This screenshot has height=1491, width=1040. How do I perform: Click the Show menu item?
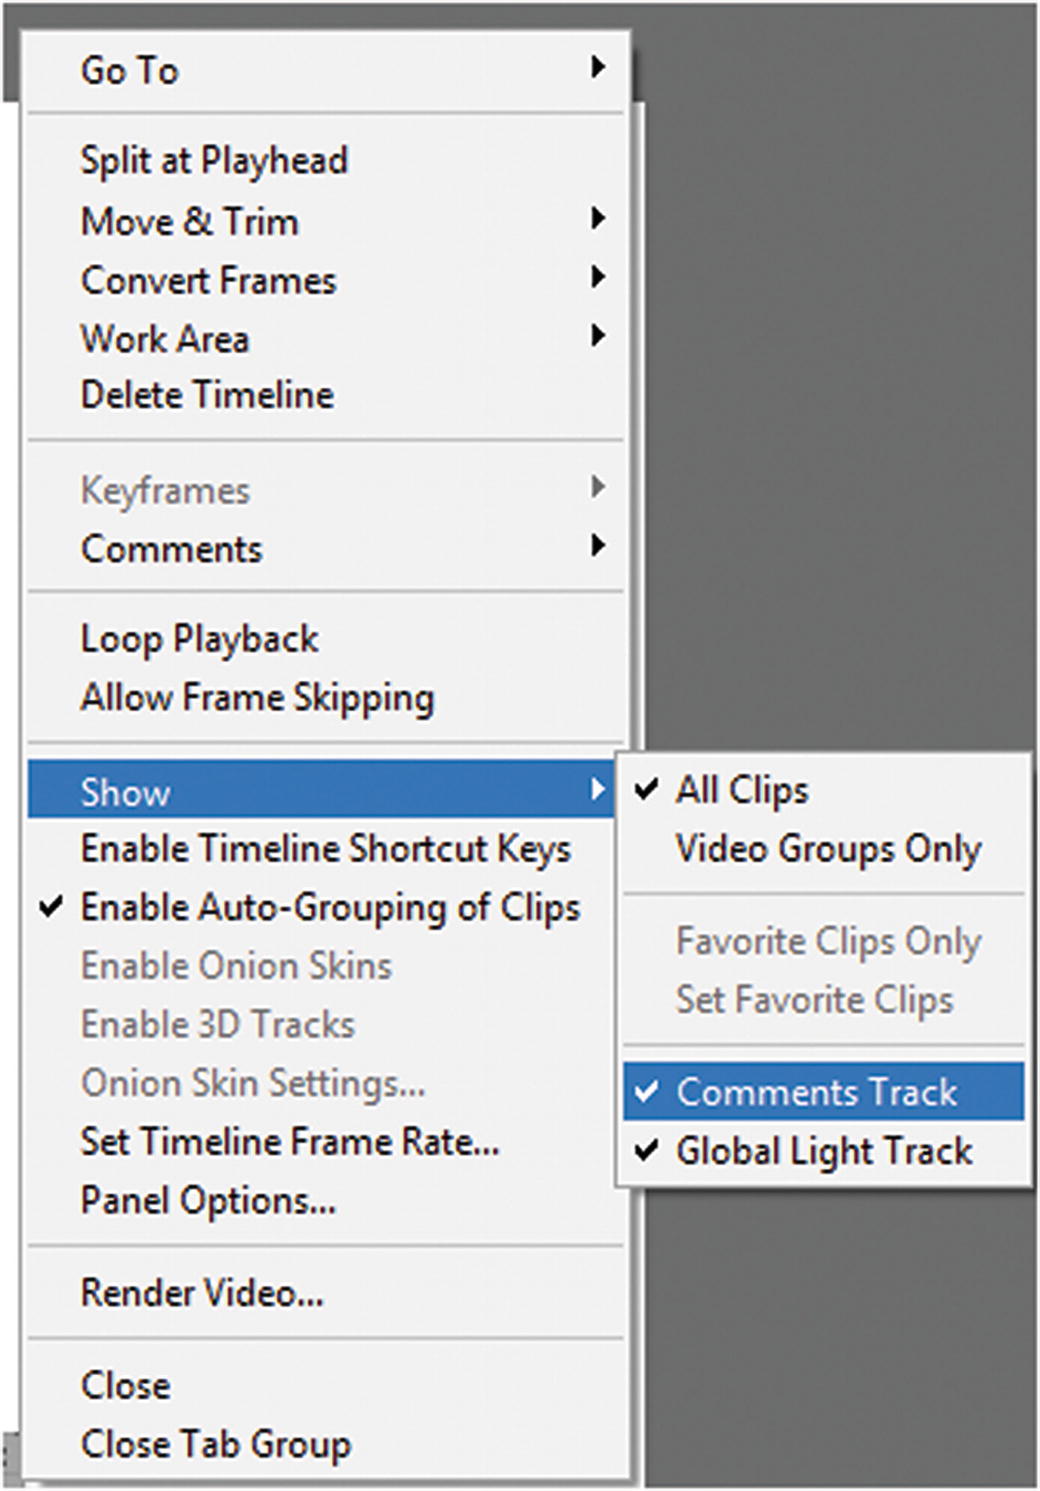pyautogui.click(x=126, y=792)
